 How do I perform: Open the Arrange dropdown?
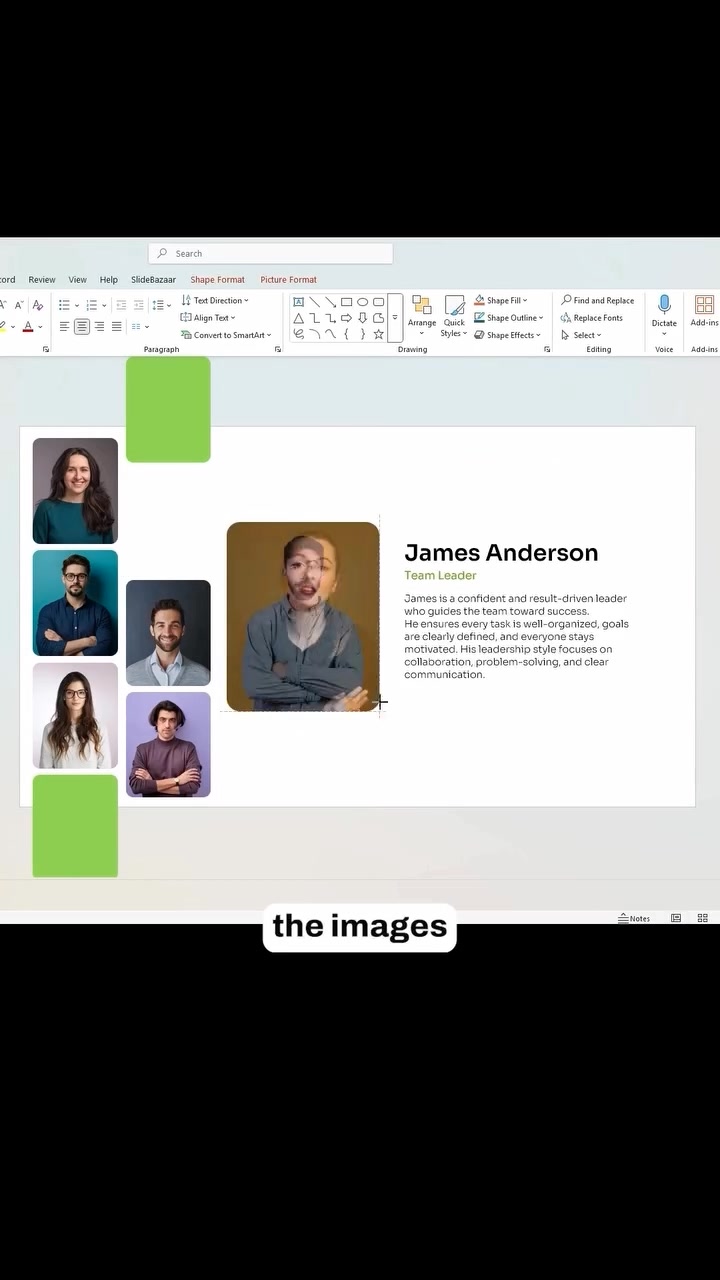pos(422,314)
